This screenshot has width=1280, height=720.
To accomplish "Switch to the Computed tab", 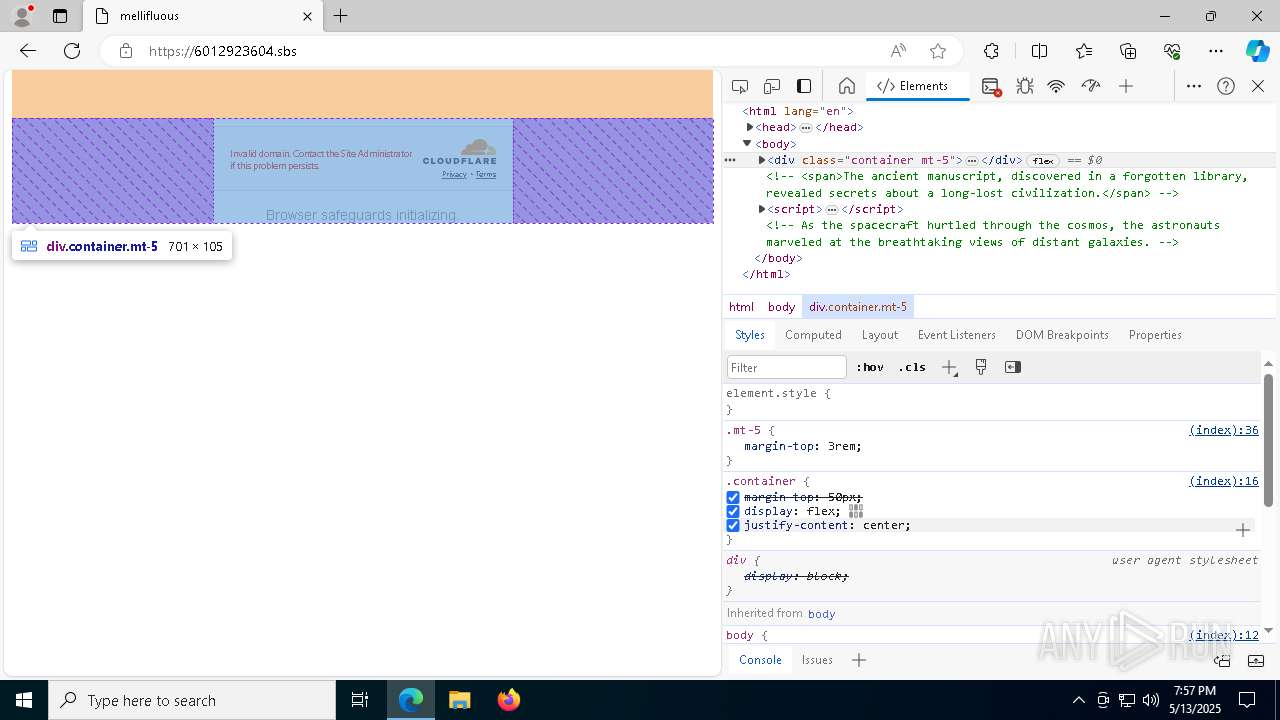I will pos(813,335).
